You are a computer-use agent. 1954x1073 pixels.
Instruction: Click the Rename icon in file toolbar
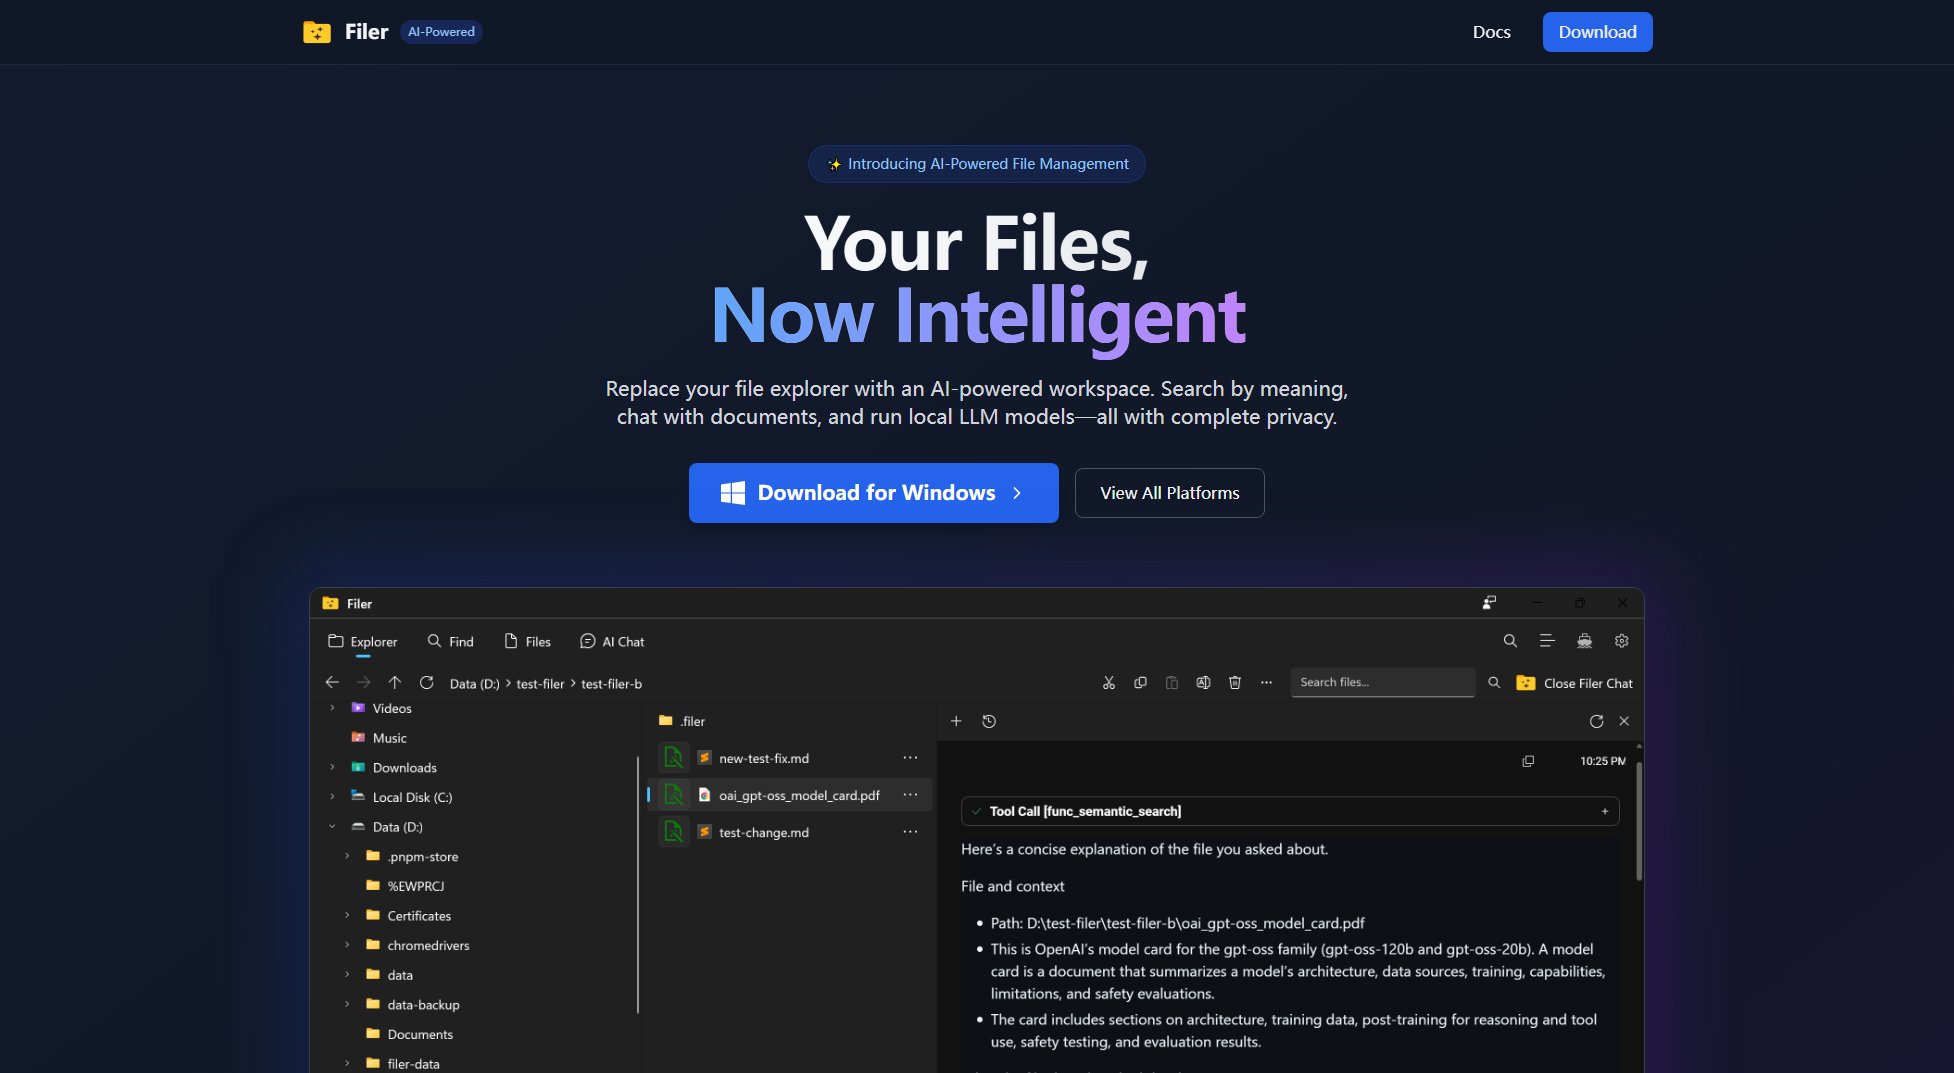[x=1203, y=682]
